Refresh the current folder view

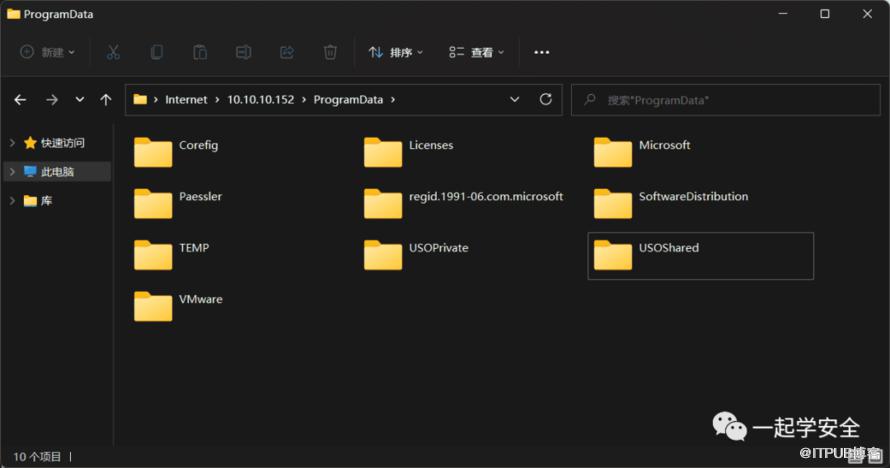click(x=545, y=100)
